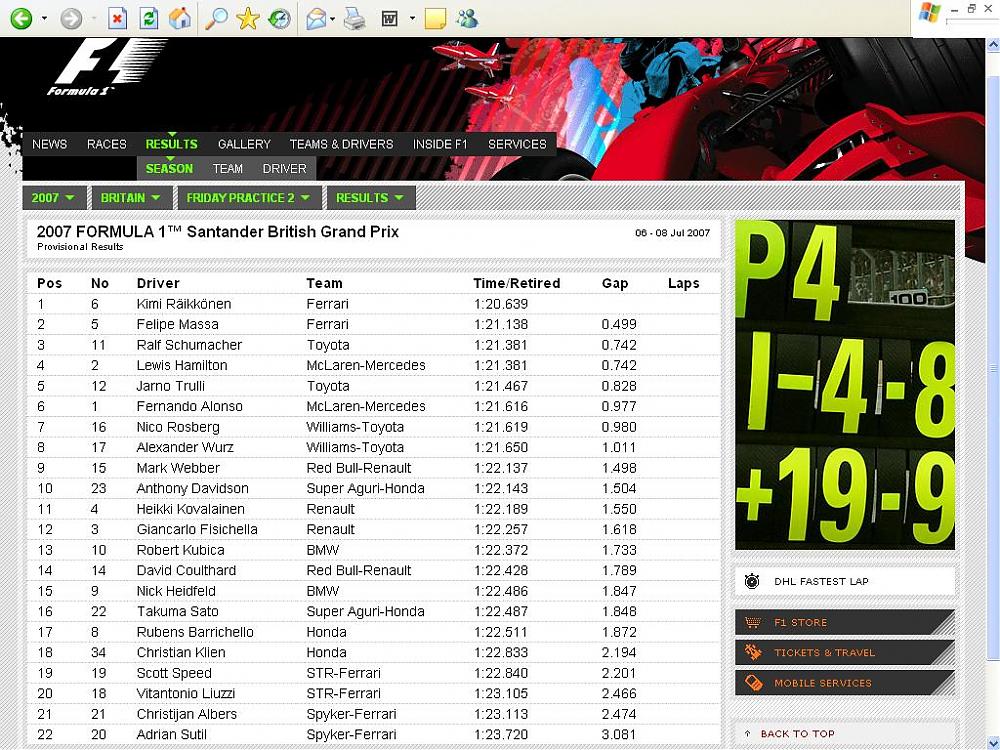Click the grey Forward arrow button

(71, 18)
